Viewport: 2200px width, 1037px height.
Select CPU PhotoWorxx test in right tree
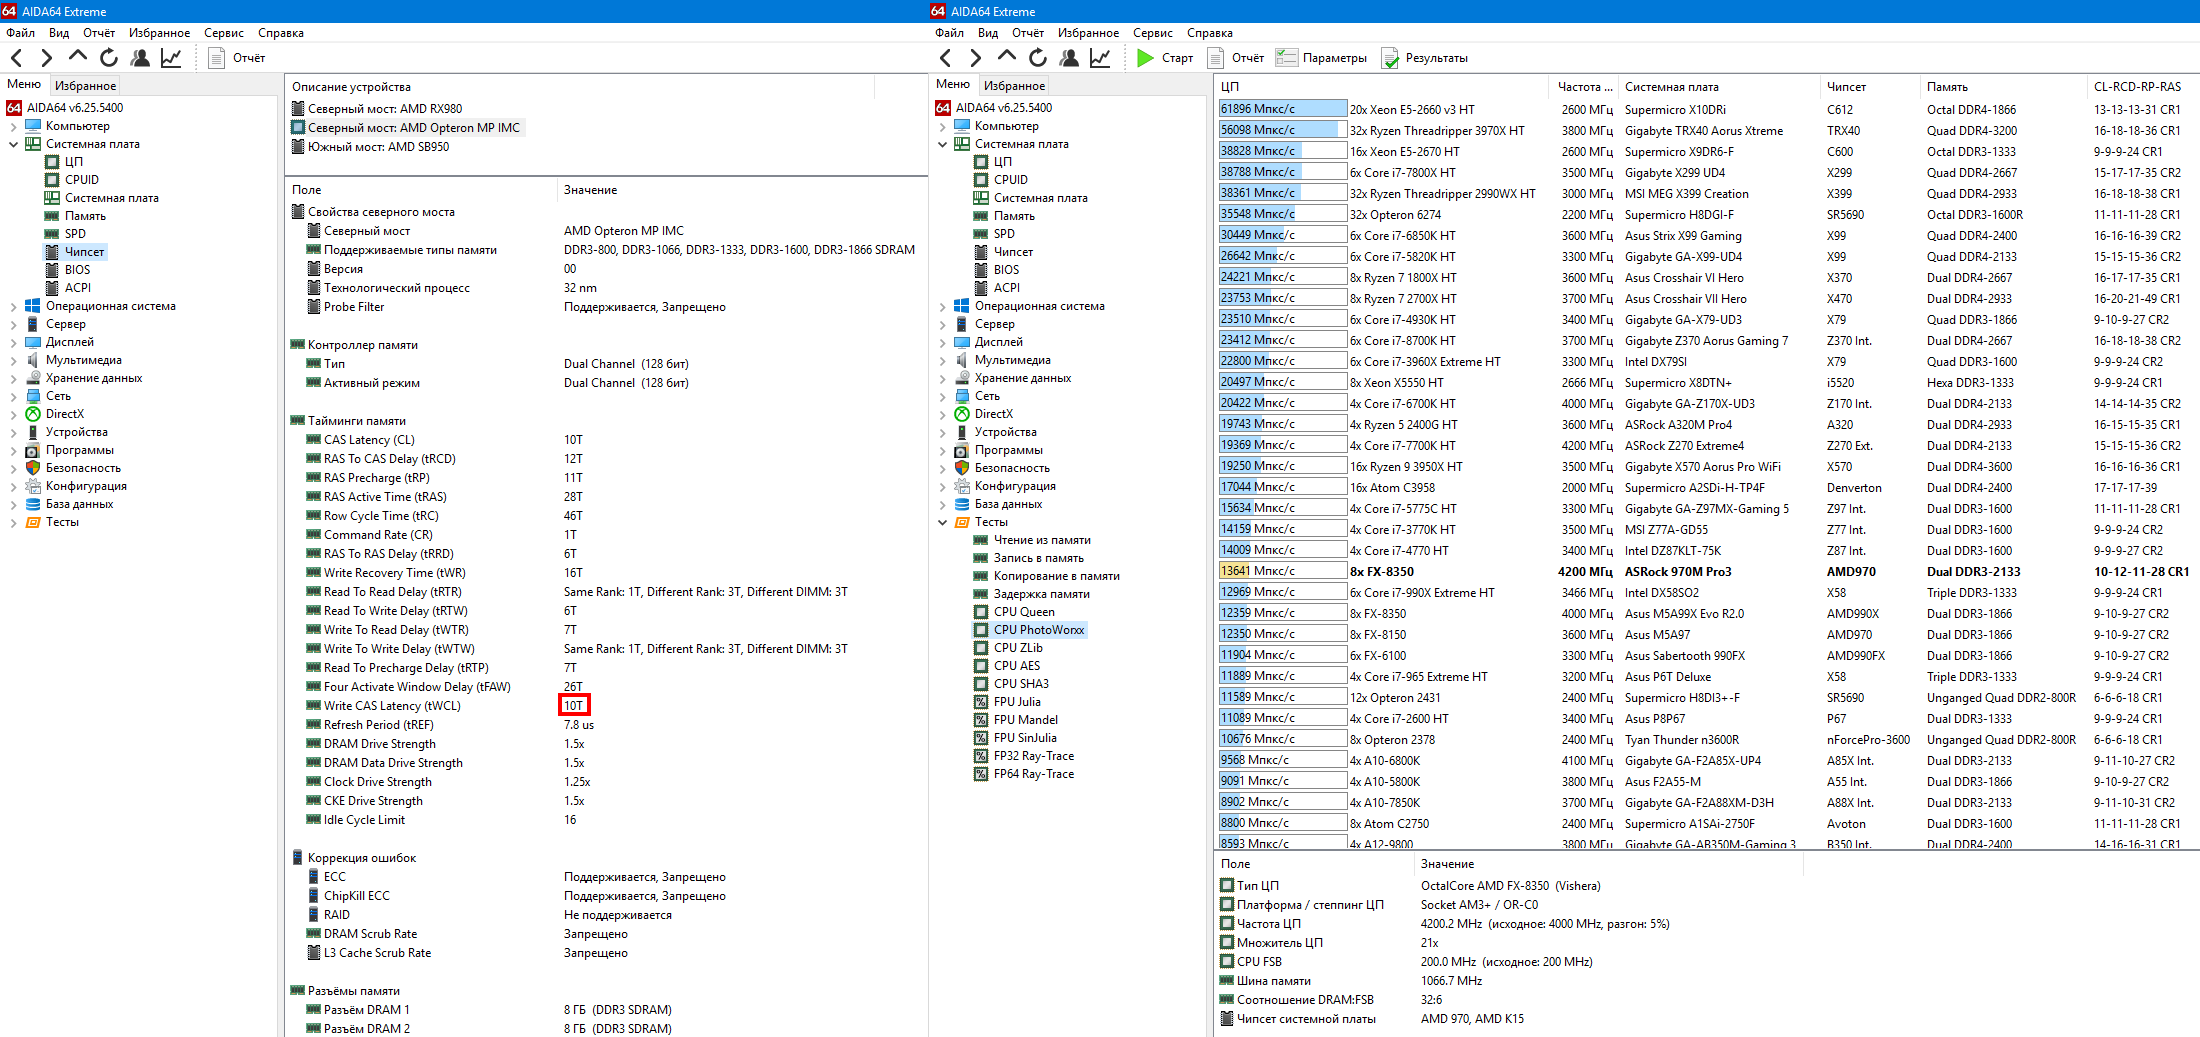click(x=1038, y=630)
